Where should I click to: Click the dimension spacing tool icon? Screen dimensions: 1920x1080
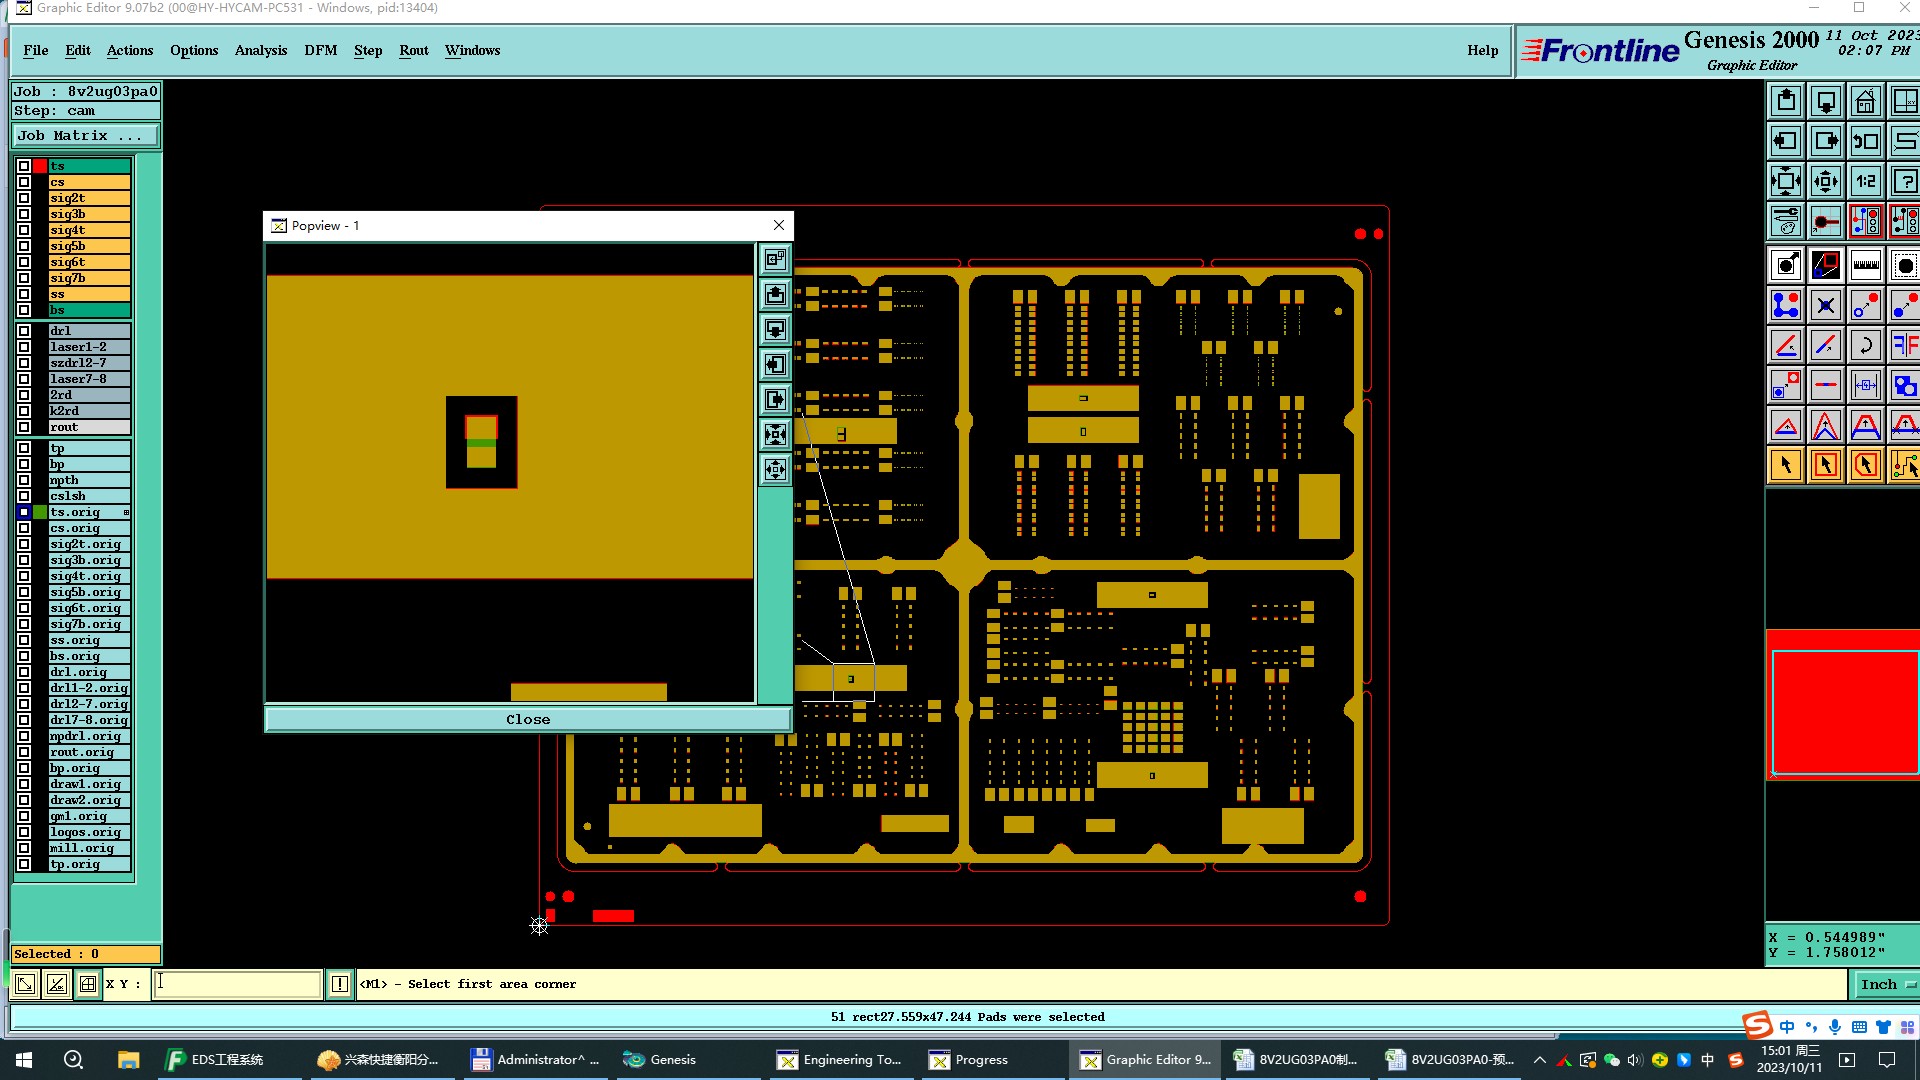click(x=1865, y=385)
